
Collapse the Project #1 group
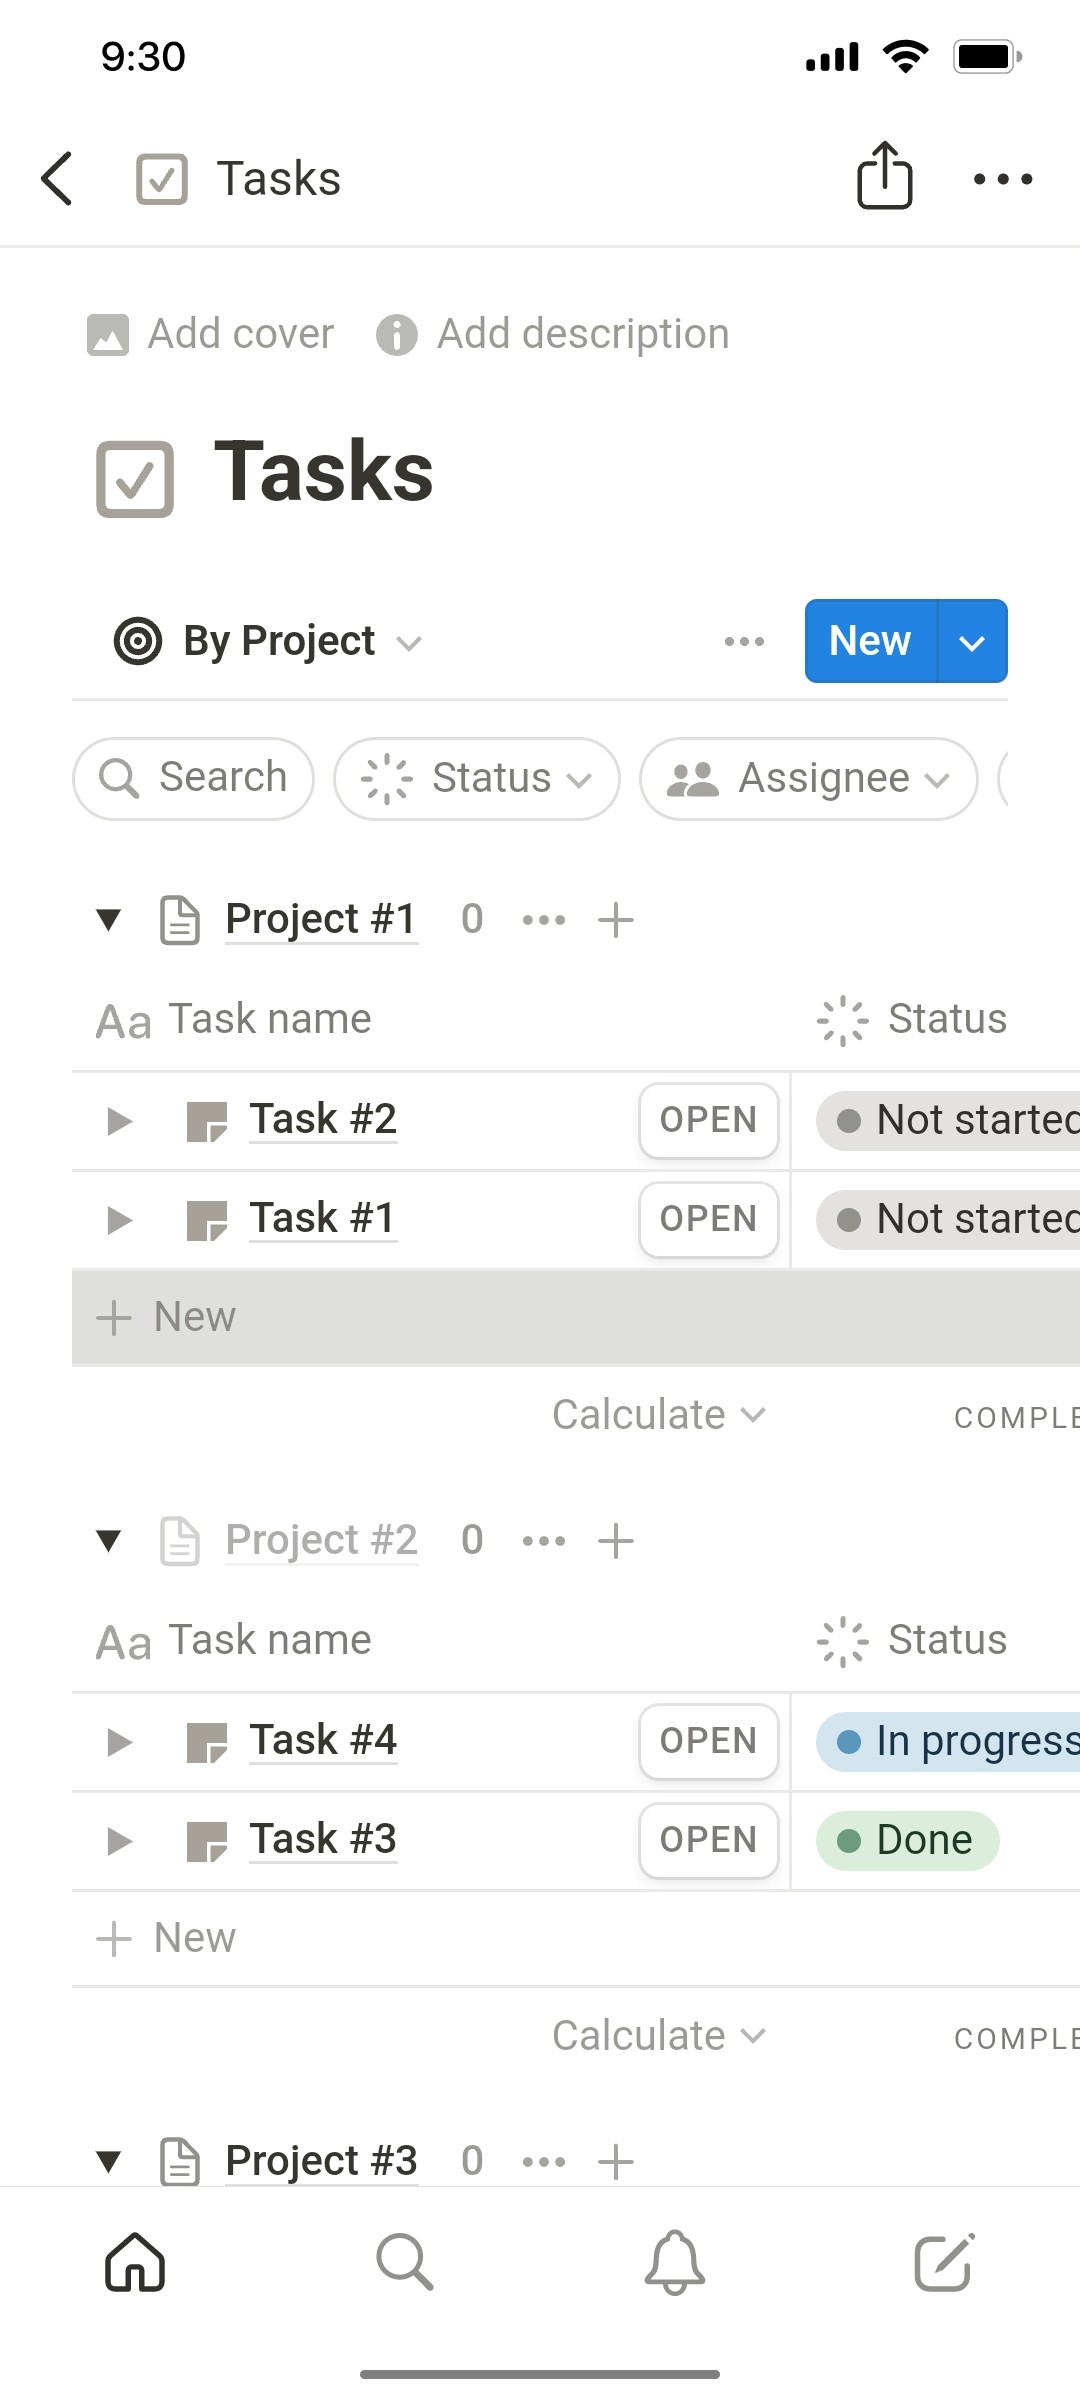(109, 919)
